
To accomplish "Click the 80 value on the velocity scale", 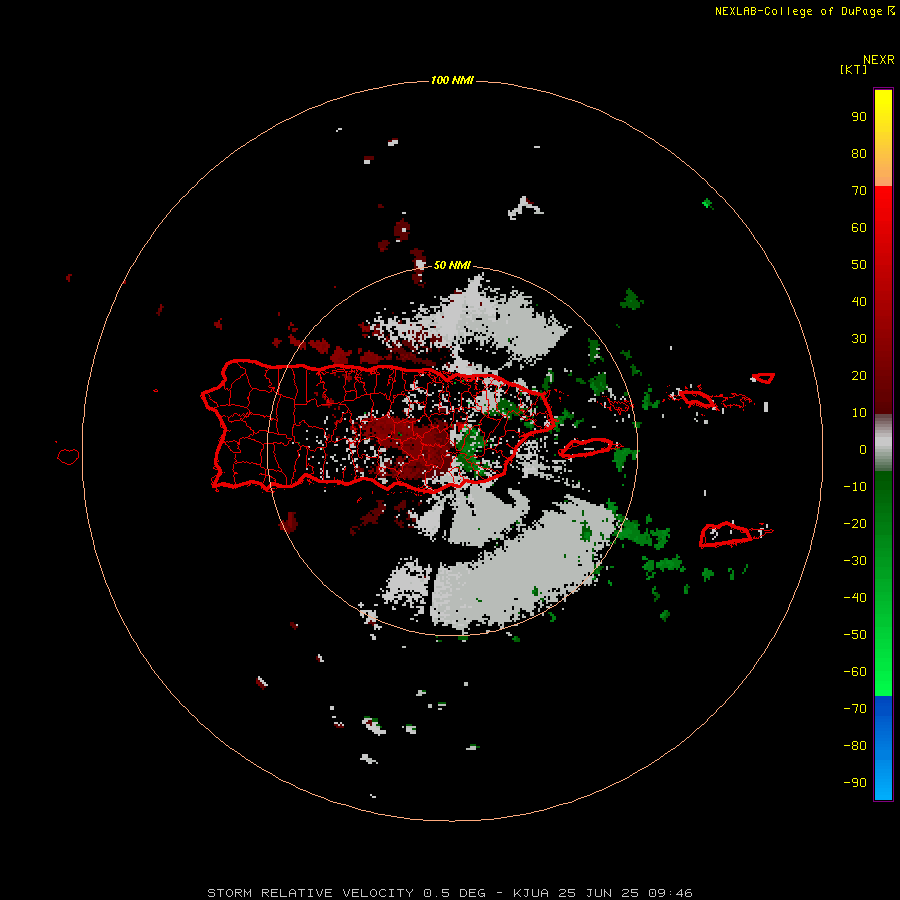I will tap(859, 154).
